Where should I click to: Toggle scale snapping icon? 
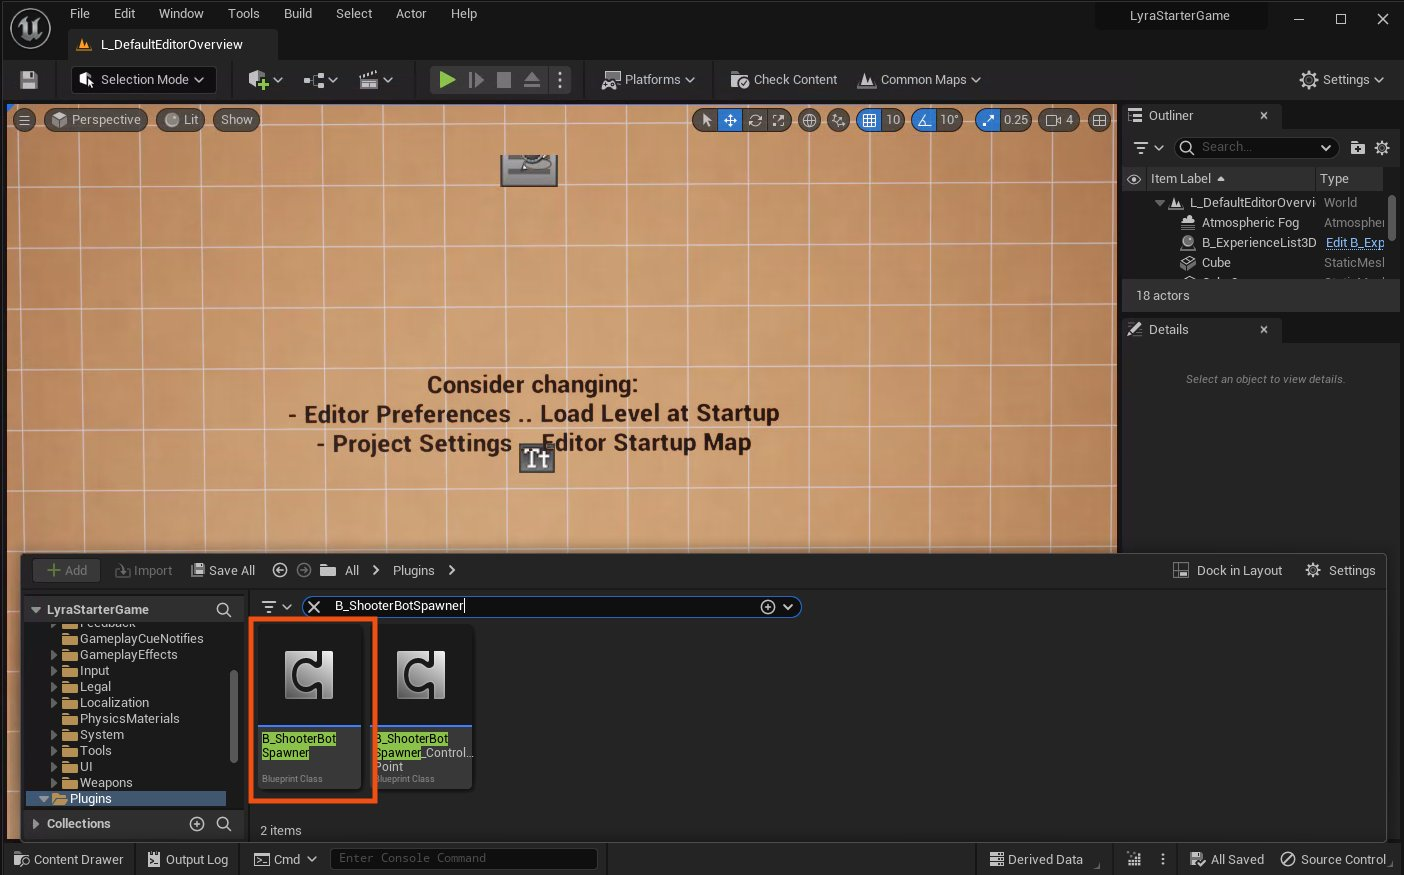tap(988, 120)
